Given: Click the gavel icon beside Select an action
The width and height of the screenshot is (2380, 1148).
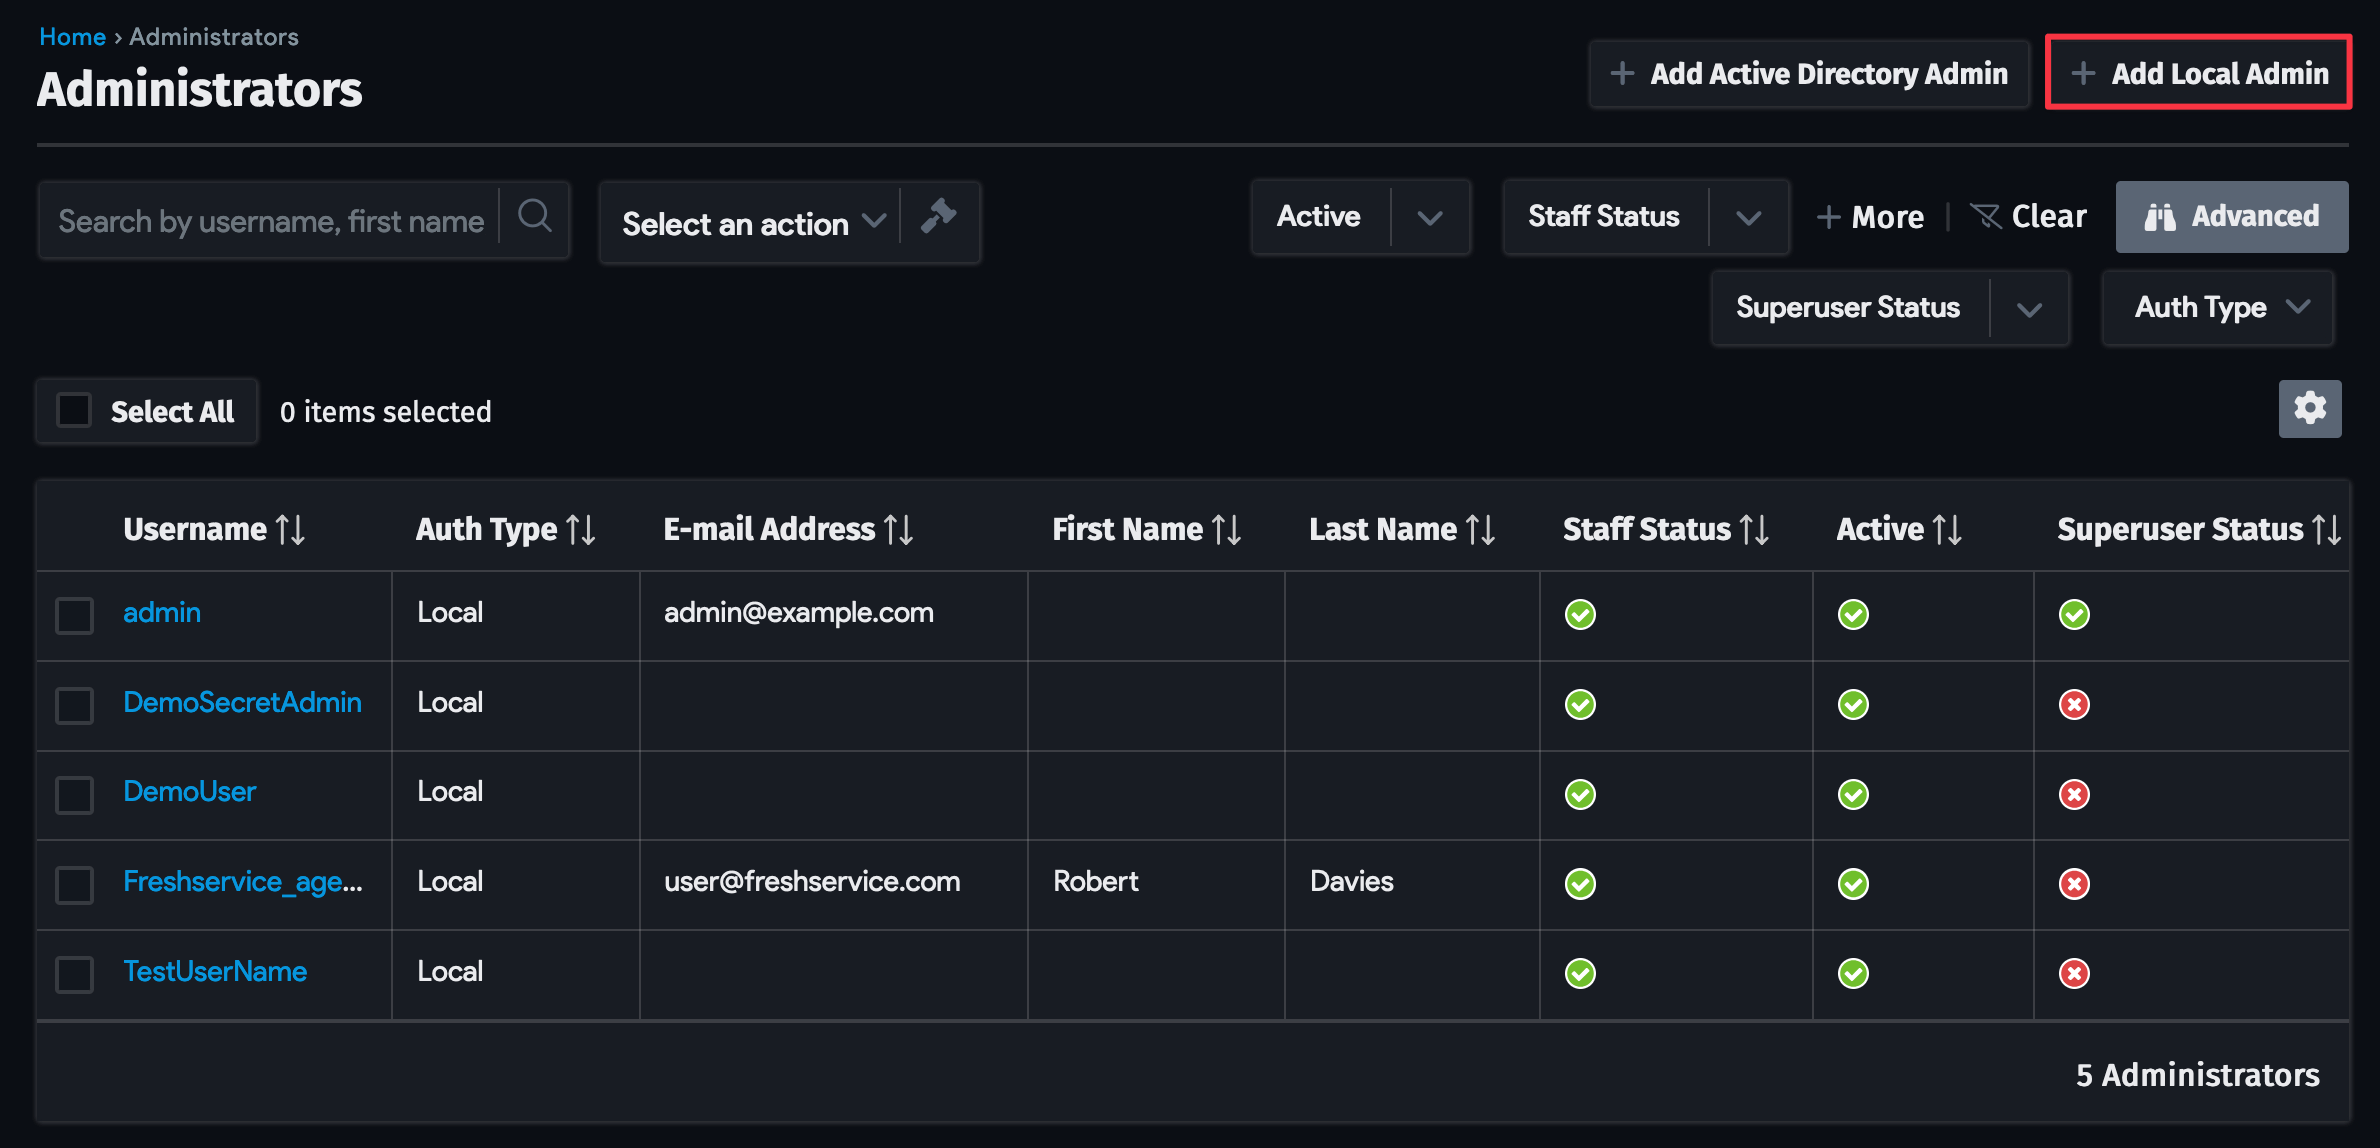Looking at the screenshot, I should (939, 218).
